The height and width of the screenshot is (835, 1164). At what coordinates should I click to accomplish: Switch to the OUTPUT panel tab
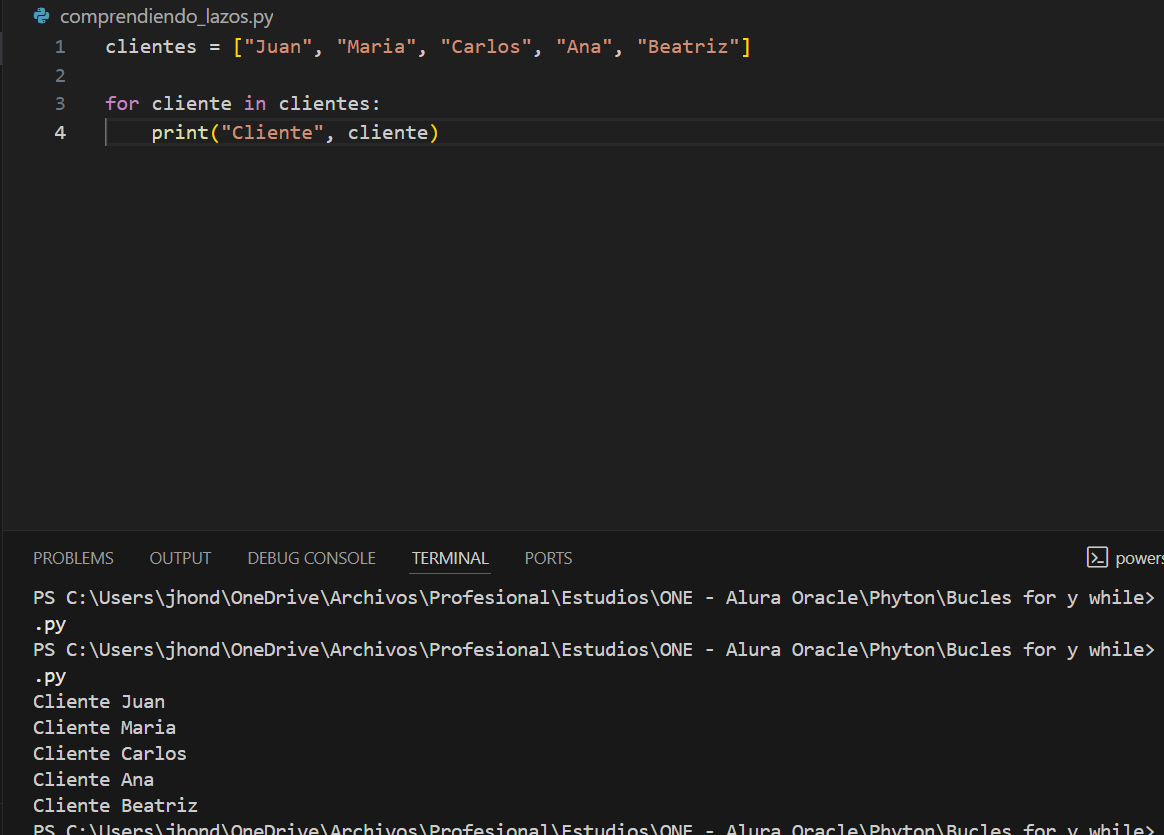pos(180,558)
